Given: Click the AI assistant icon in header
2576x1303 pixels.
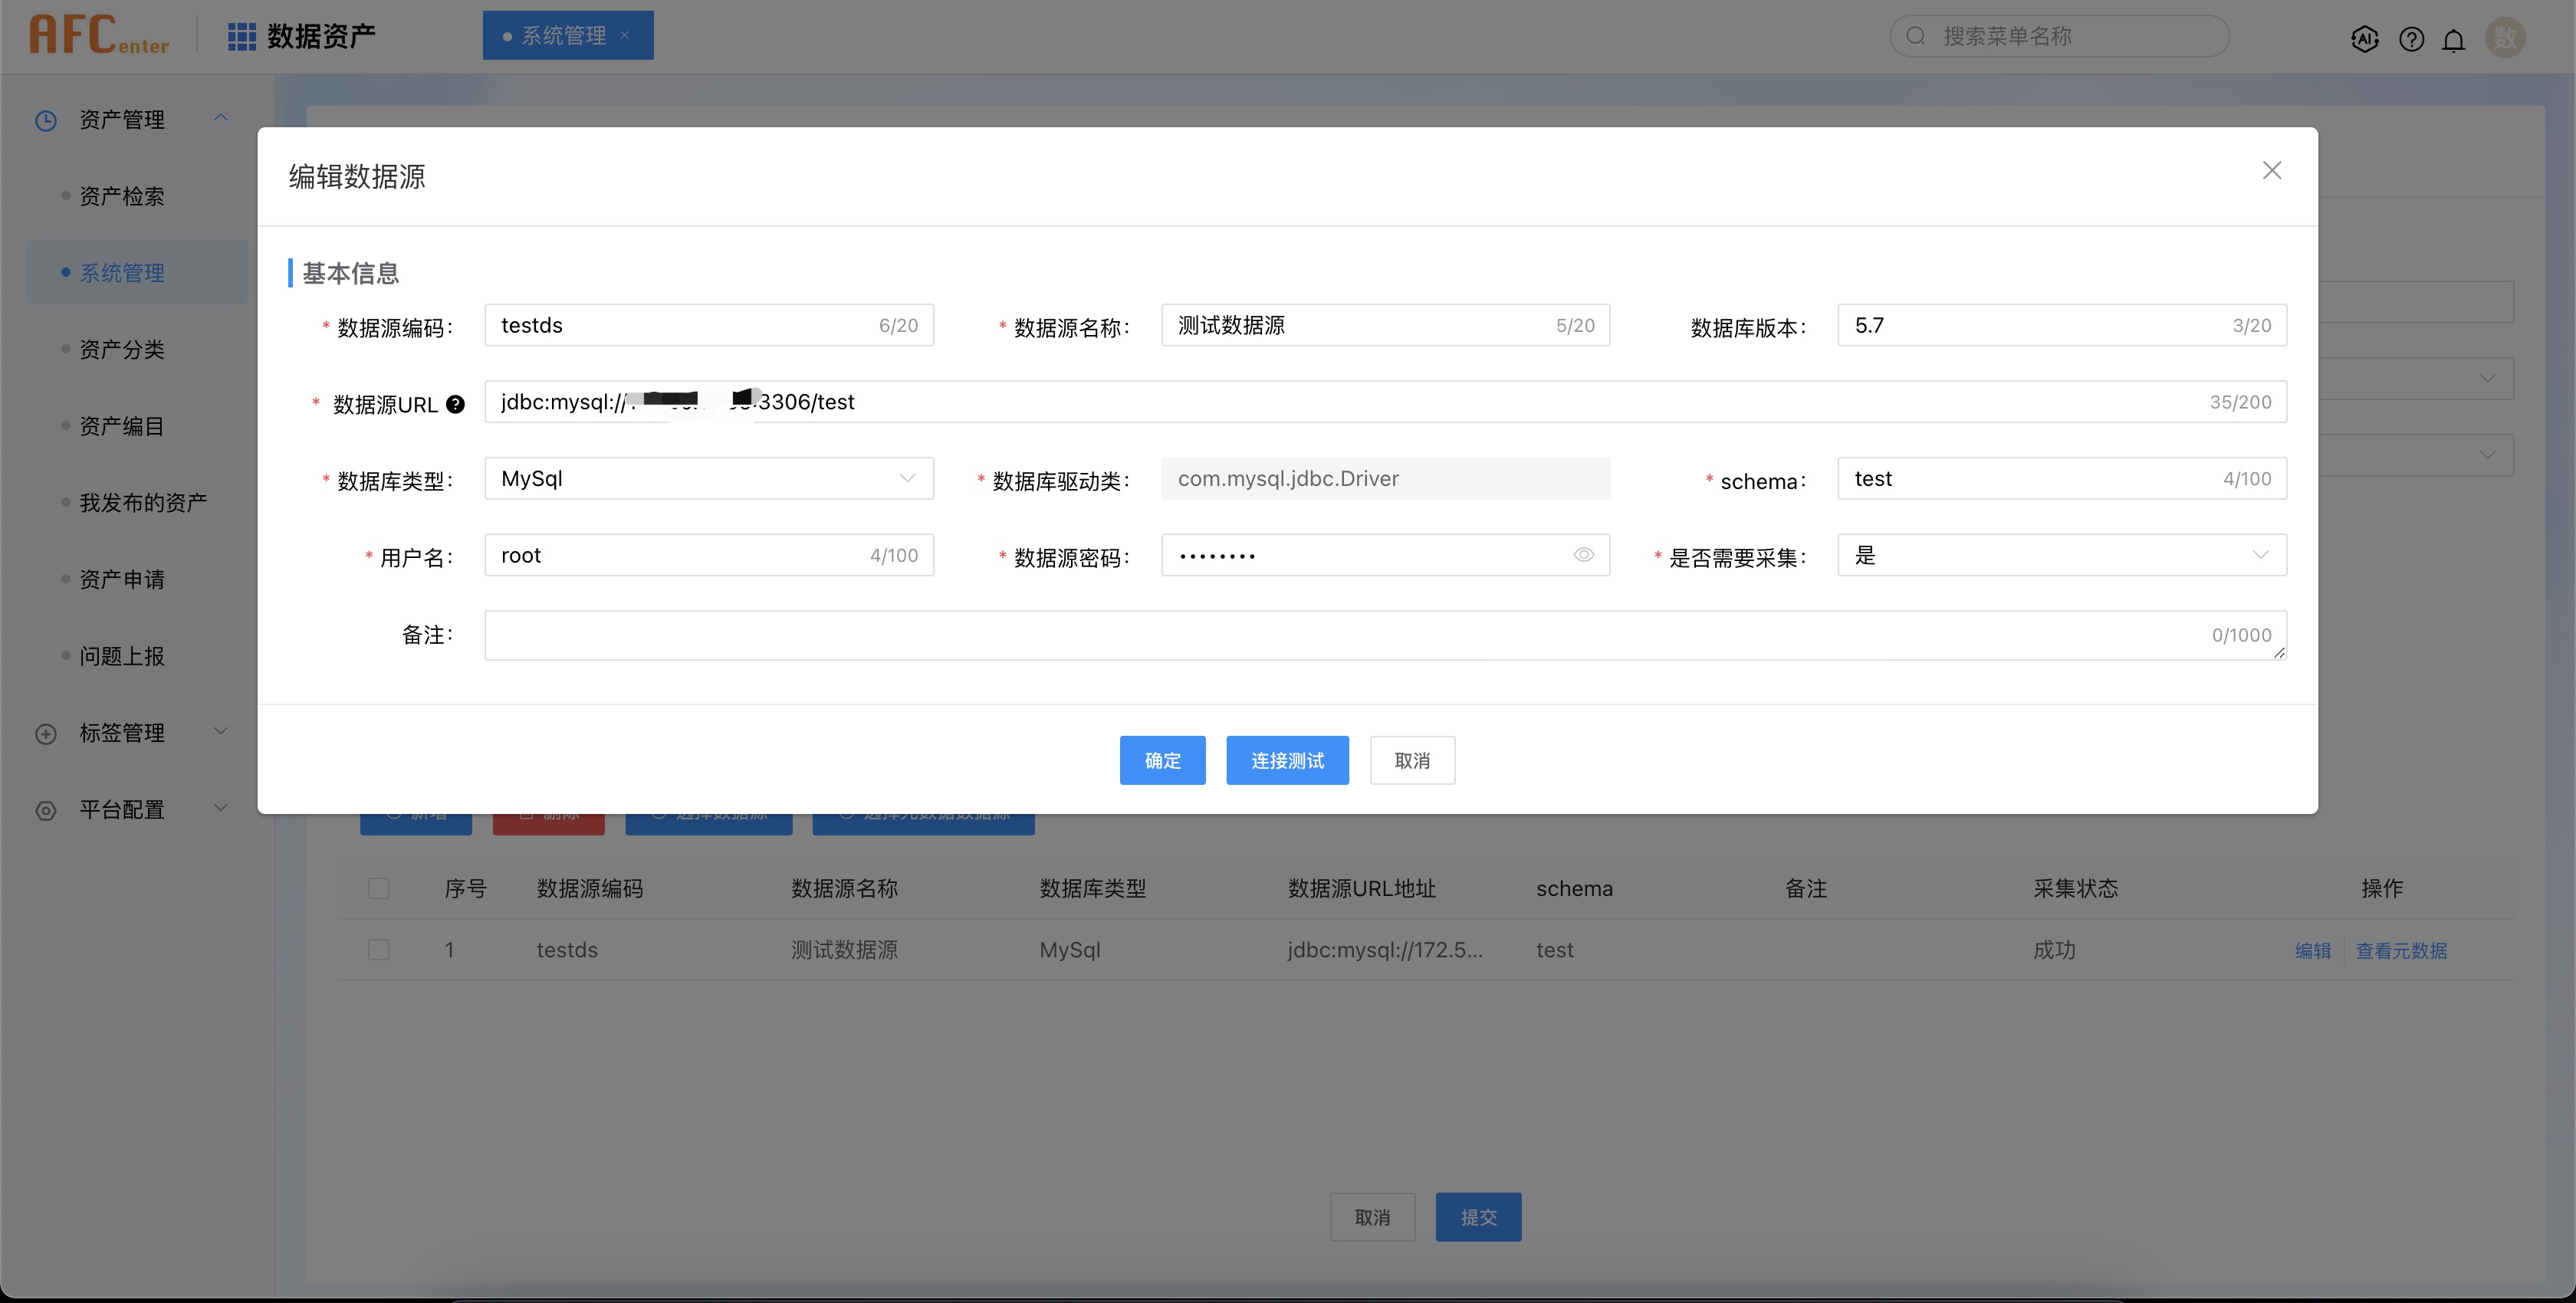Looking at the screenshot, I should tap(2364, 39).
